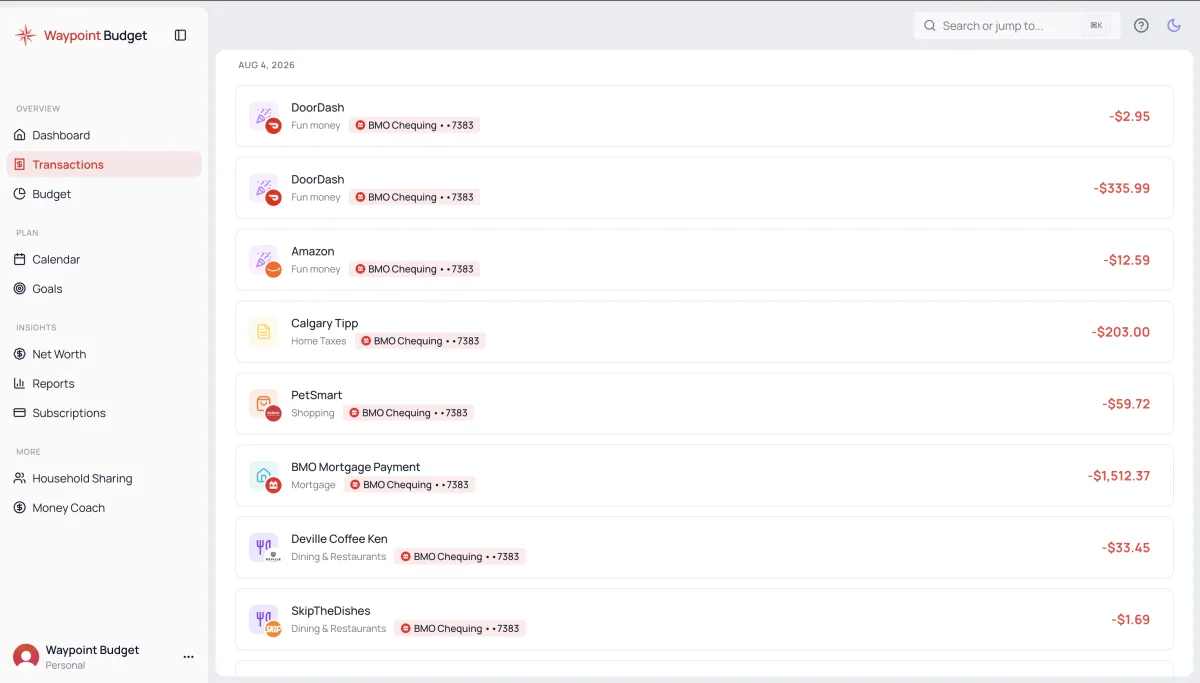Screen dimensions: 1200x683
Task: Click the Calgary Tipp category icon
Action: (264, 332)
